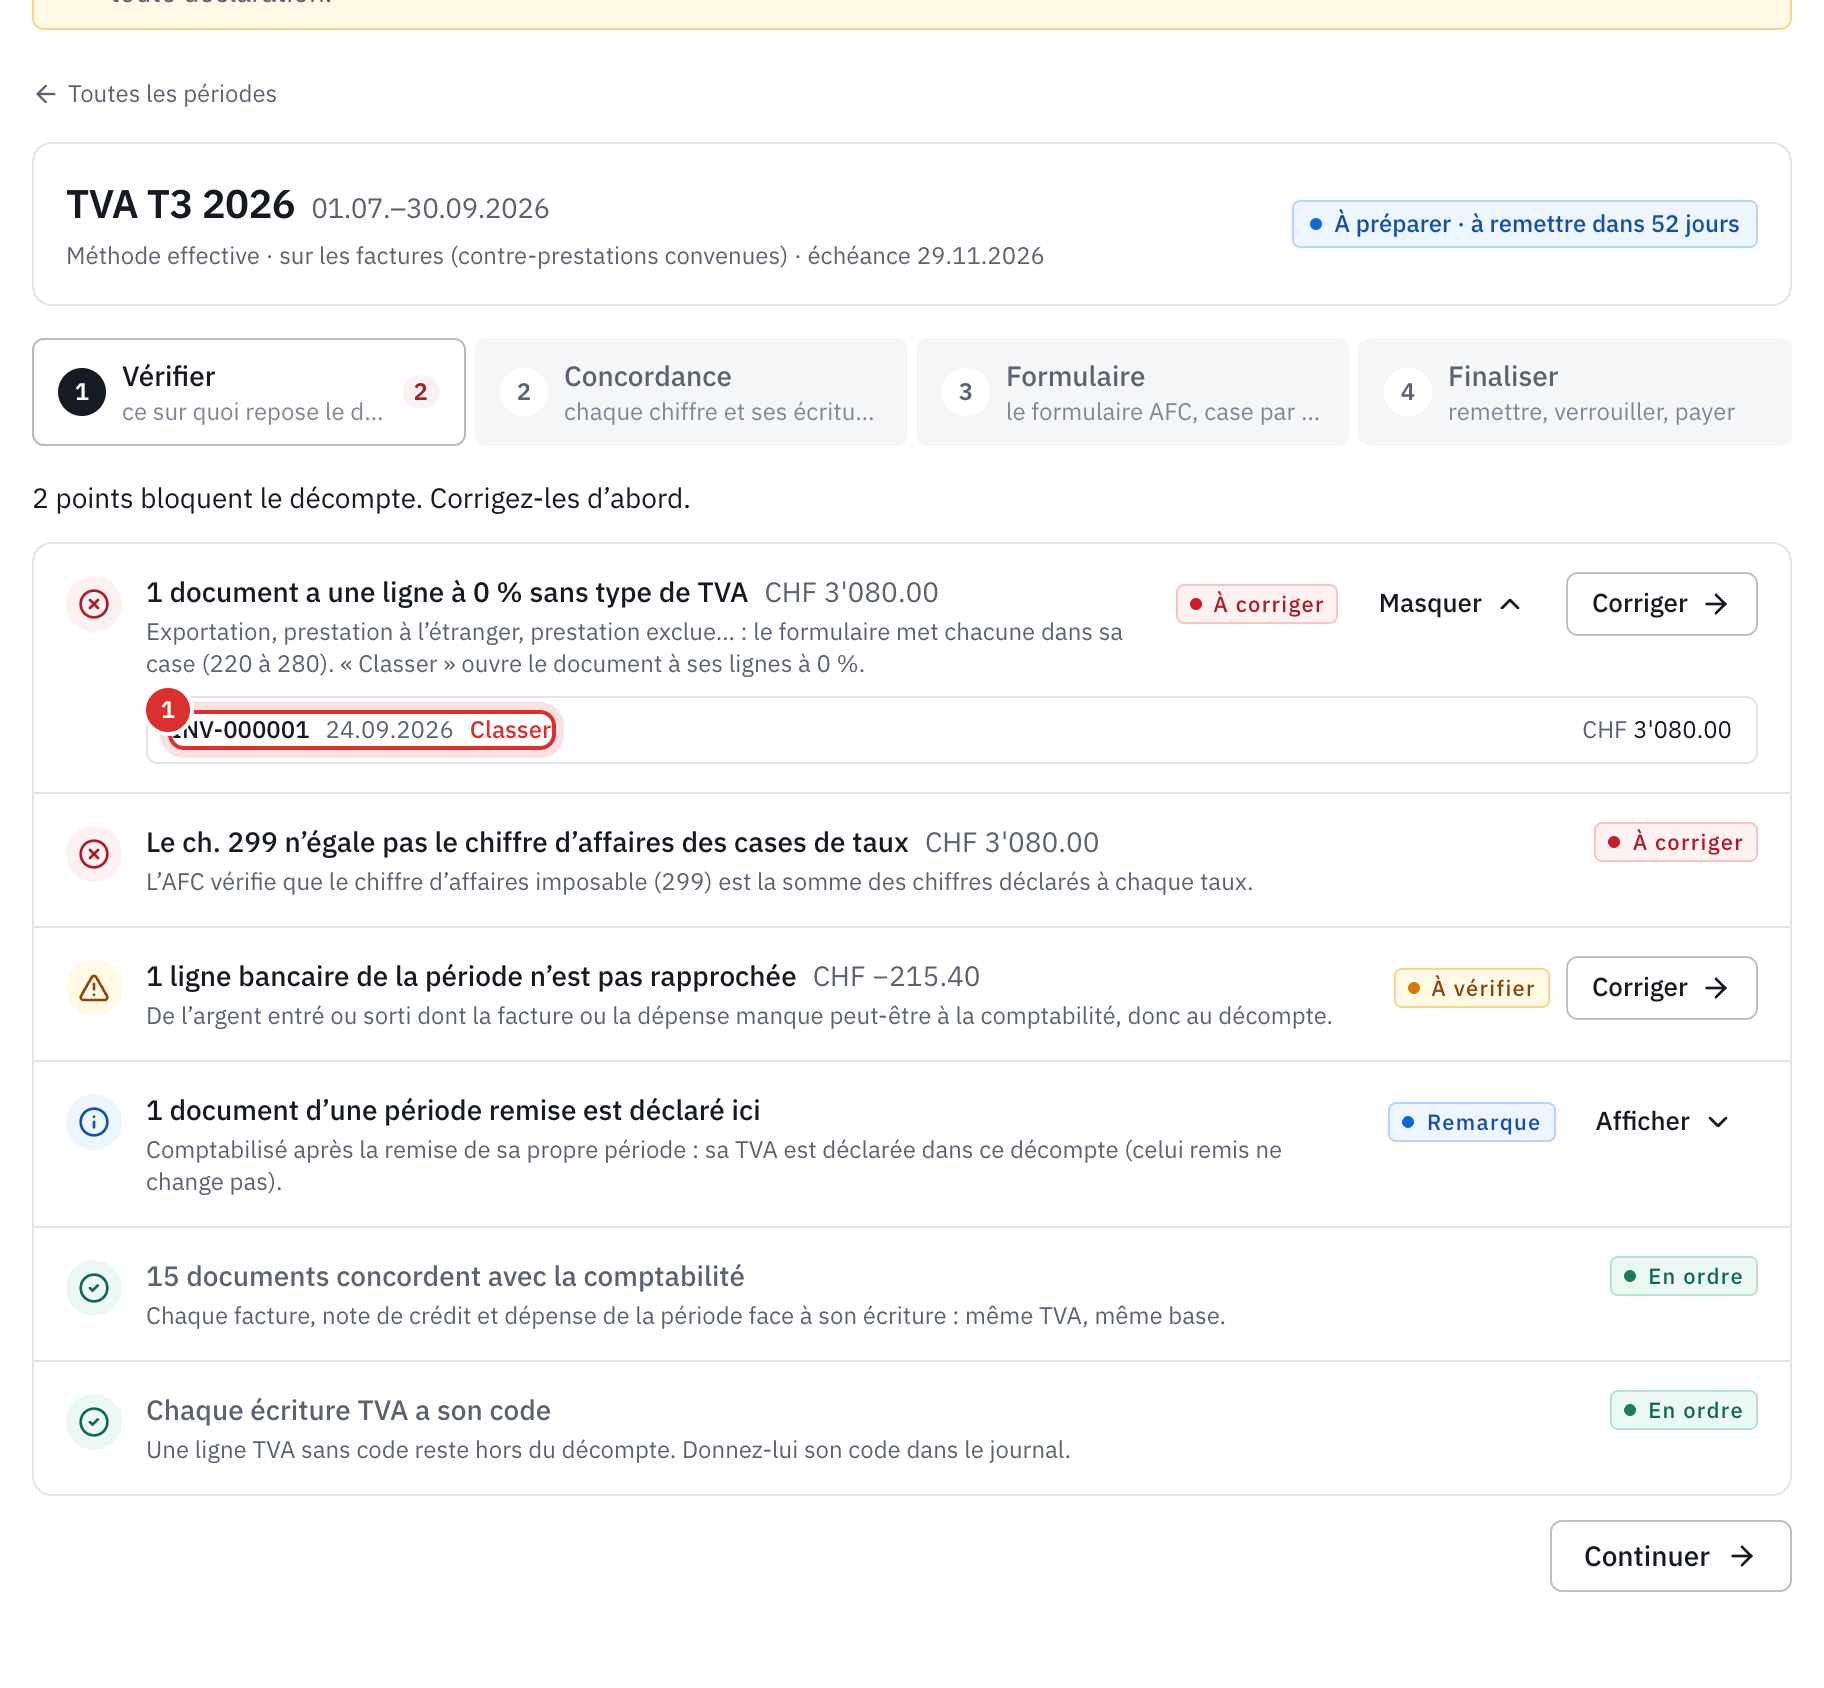Click the INV-000001 amount CHF 3'080.00

[1656, 730]
